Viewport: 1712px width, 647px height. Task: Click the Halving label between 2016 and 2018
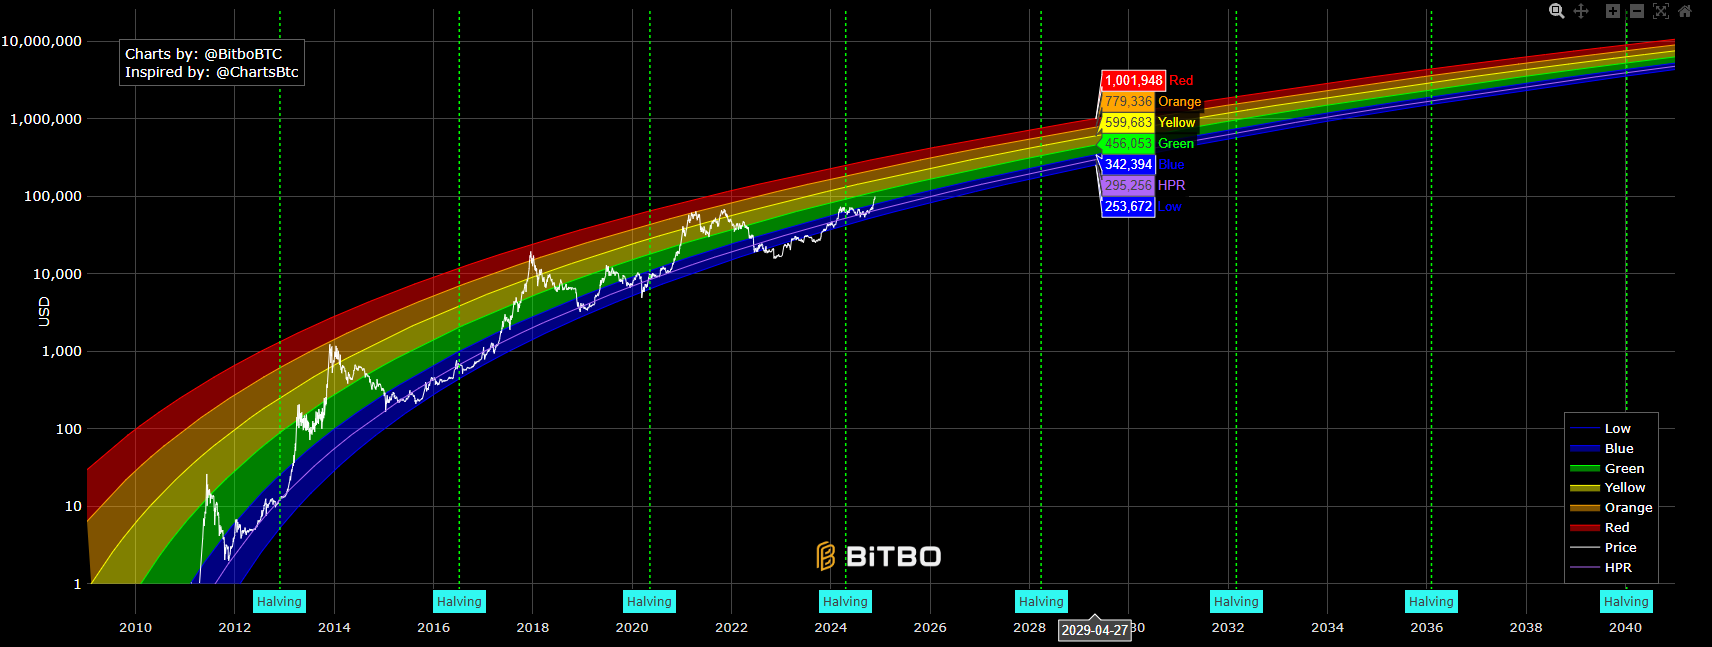point(459,601)
